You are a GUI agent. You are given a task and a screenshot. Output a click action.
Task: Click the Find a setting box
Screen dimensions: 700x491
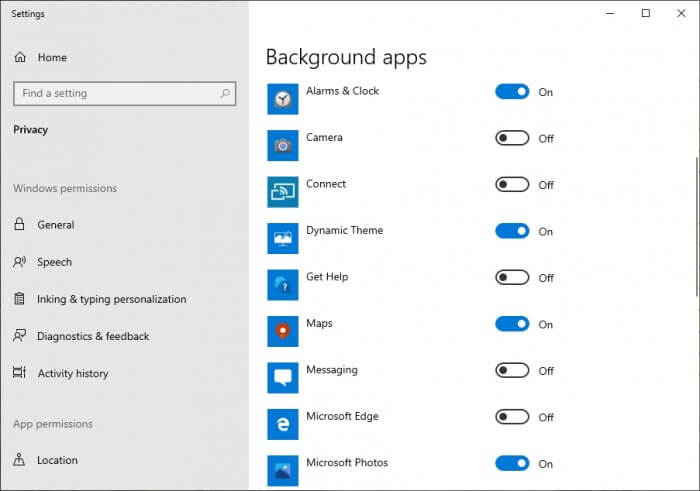pyautogui.click(x=125, y=93)
